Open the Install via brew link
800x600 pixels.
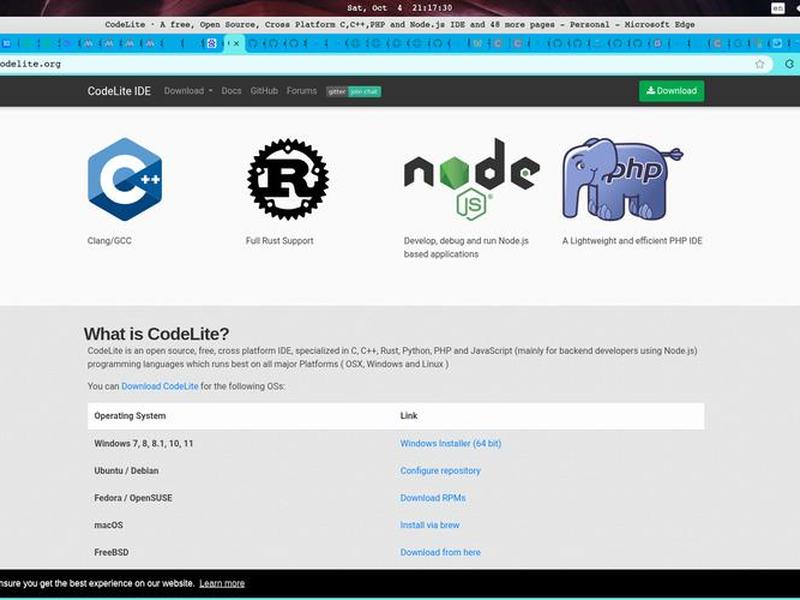tap(430, 525)
